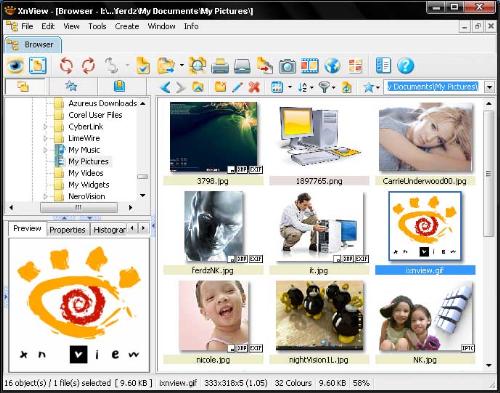Click the red X delete icon

(x=254, y=87)
